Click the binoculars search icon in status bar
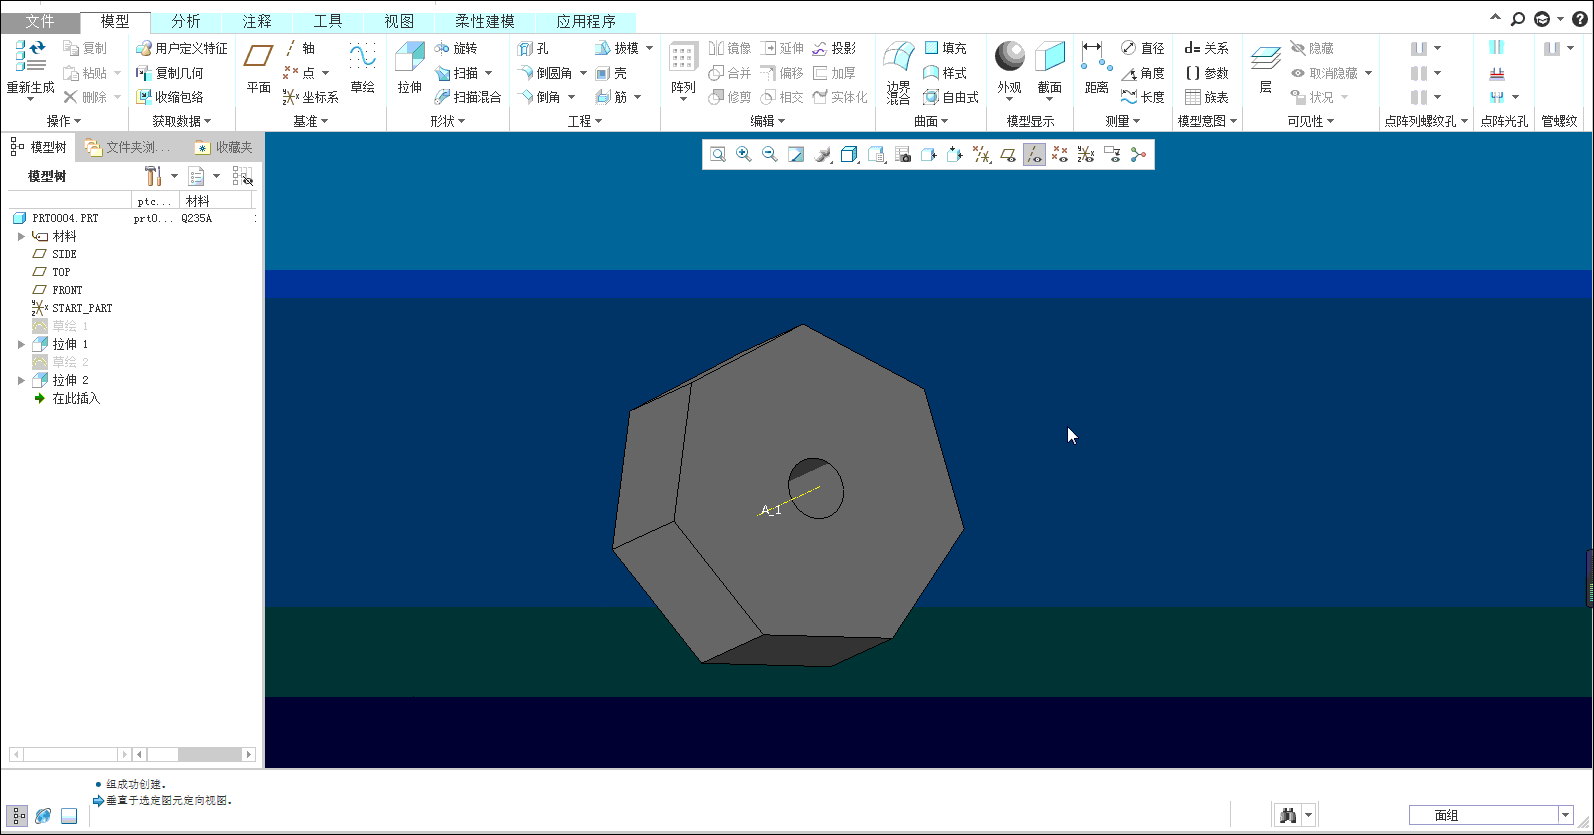Screen dimensions: 1594x835 (1288, 815)
